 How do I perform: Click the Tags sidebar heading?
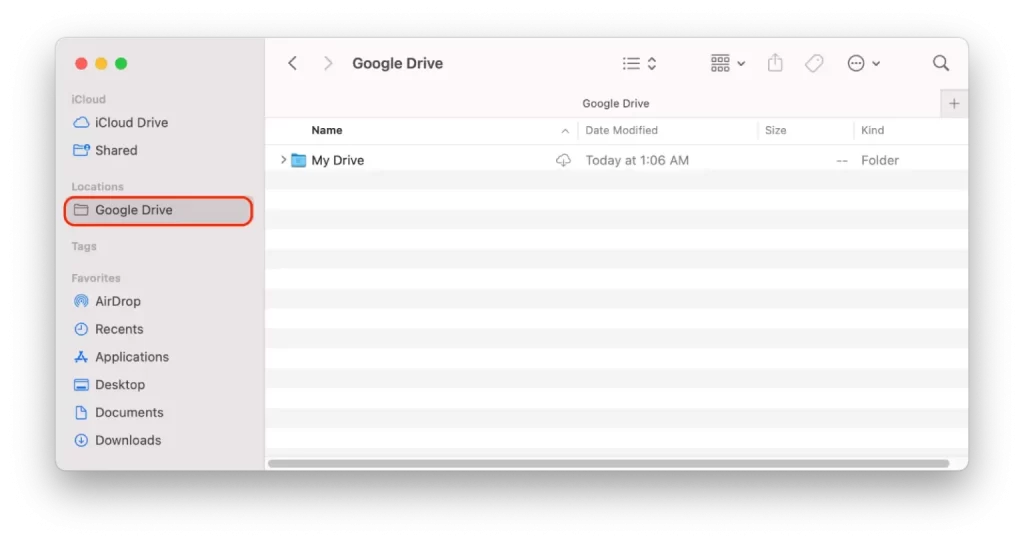click(x=84, y=246)
